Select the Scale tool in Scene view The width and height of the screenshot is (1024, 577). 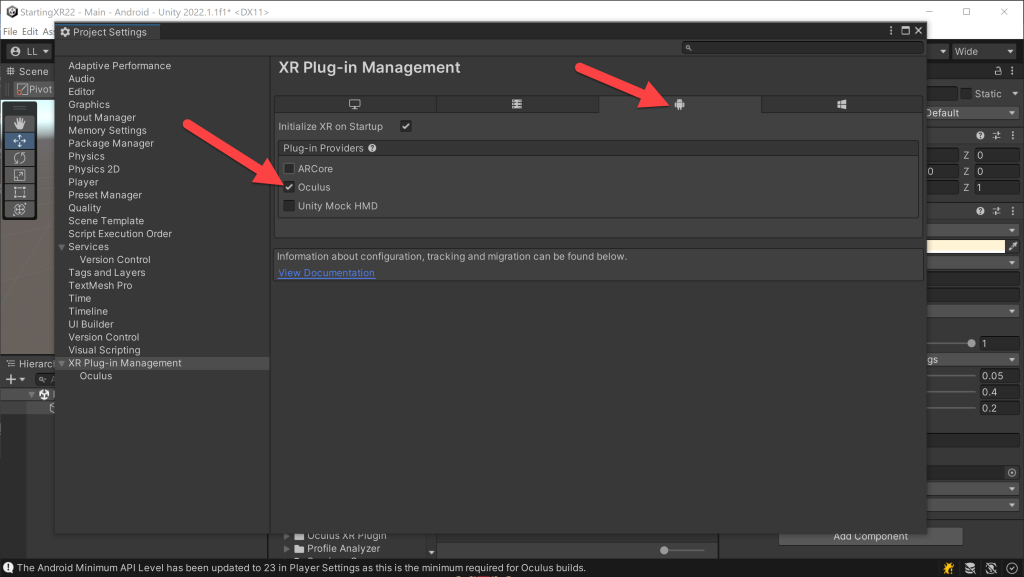click(x=20, y=175)
